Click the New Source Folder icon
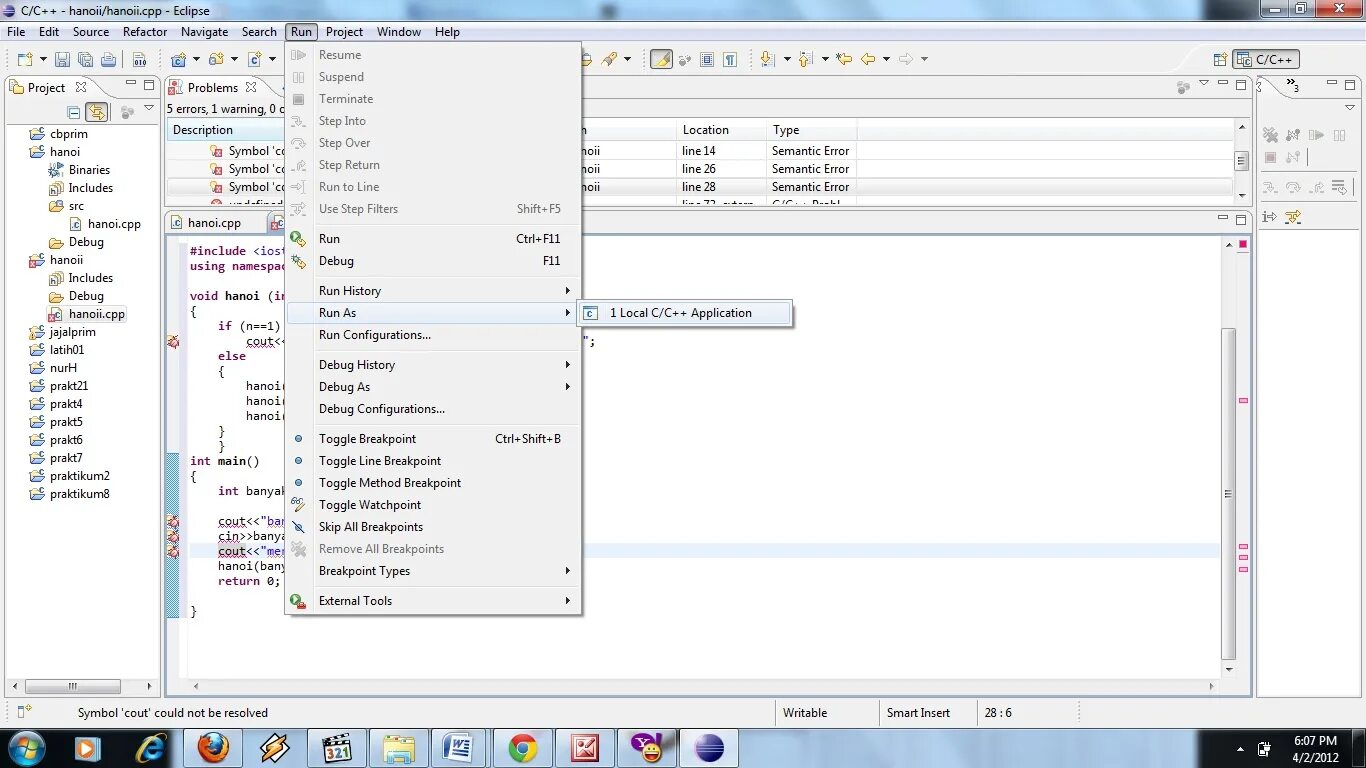 click(x=216, y=59)
